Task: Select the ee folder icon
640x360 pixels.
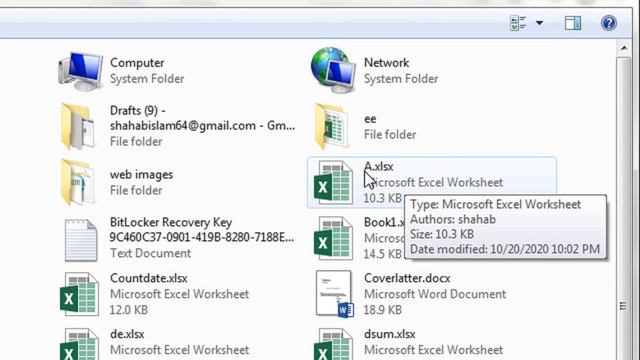Action: [x=332, y=126]
